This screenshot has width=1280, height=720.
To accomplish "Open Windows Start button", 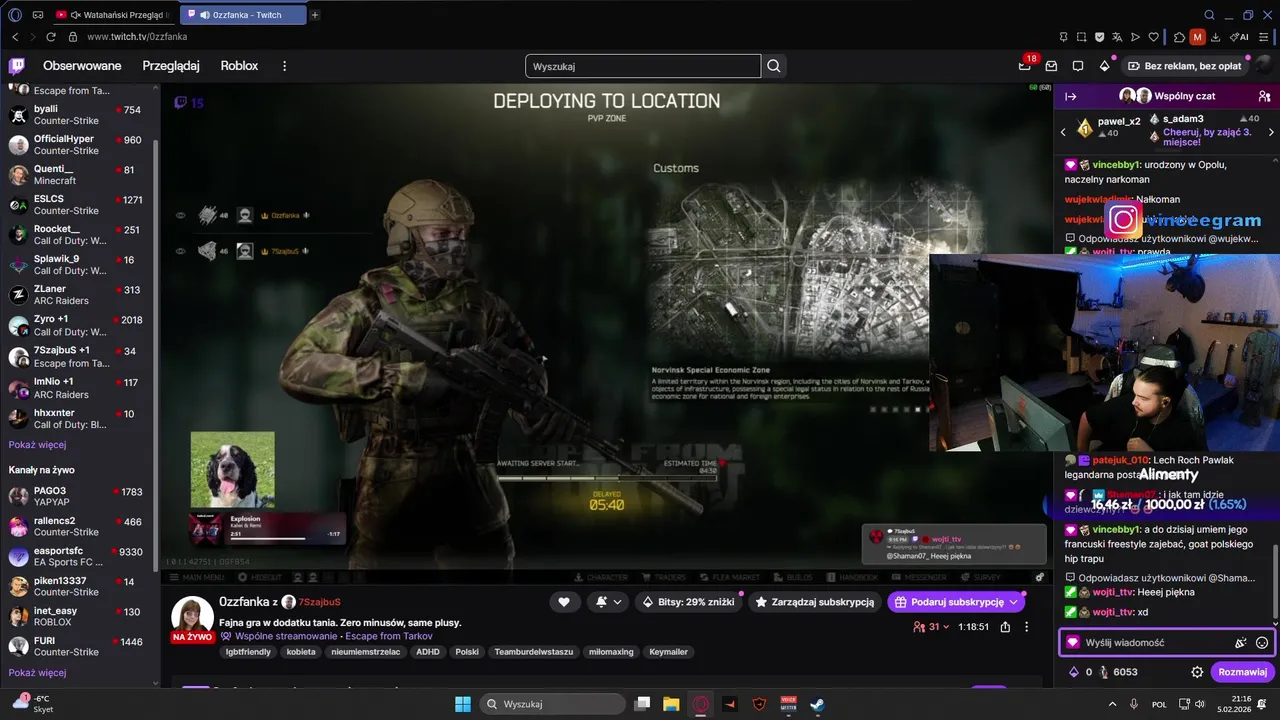I will 463,704.
